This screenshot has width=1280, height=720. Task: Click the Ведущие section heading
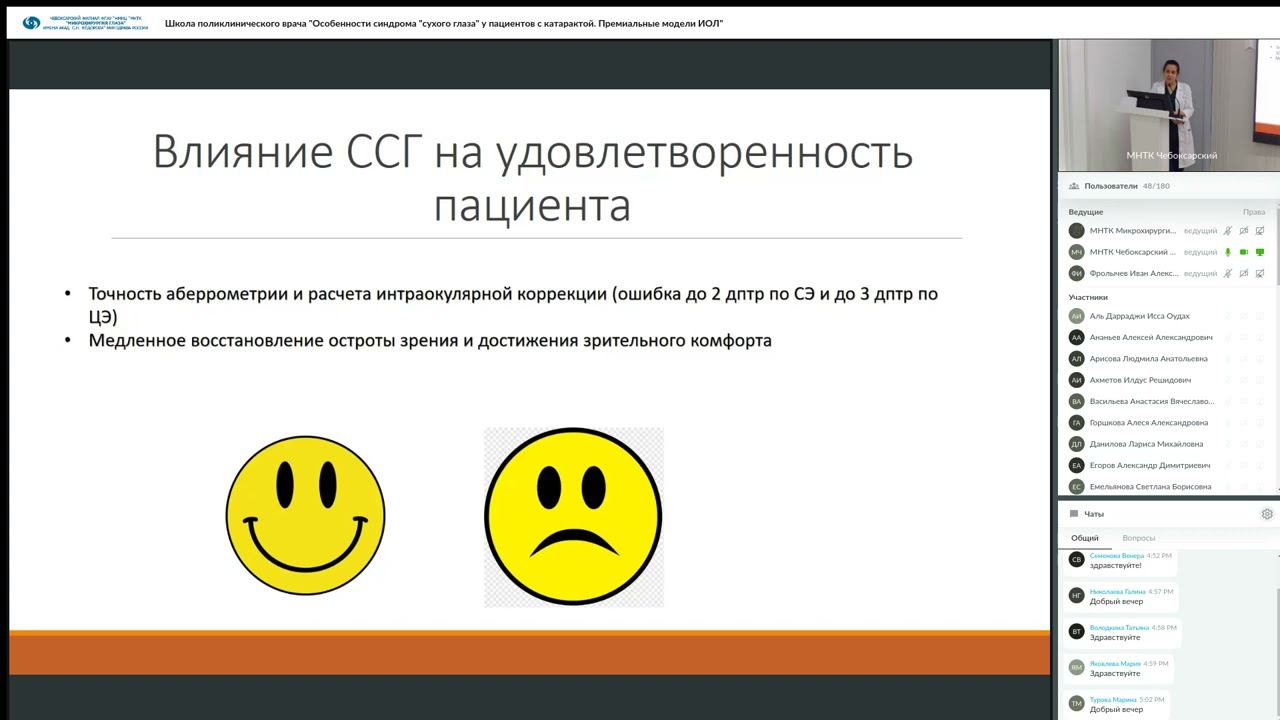coord(1085,212)
